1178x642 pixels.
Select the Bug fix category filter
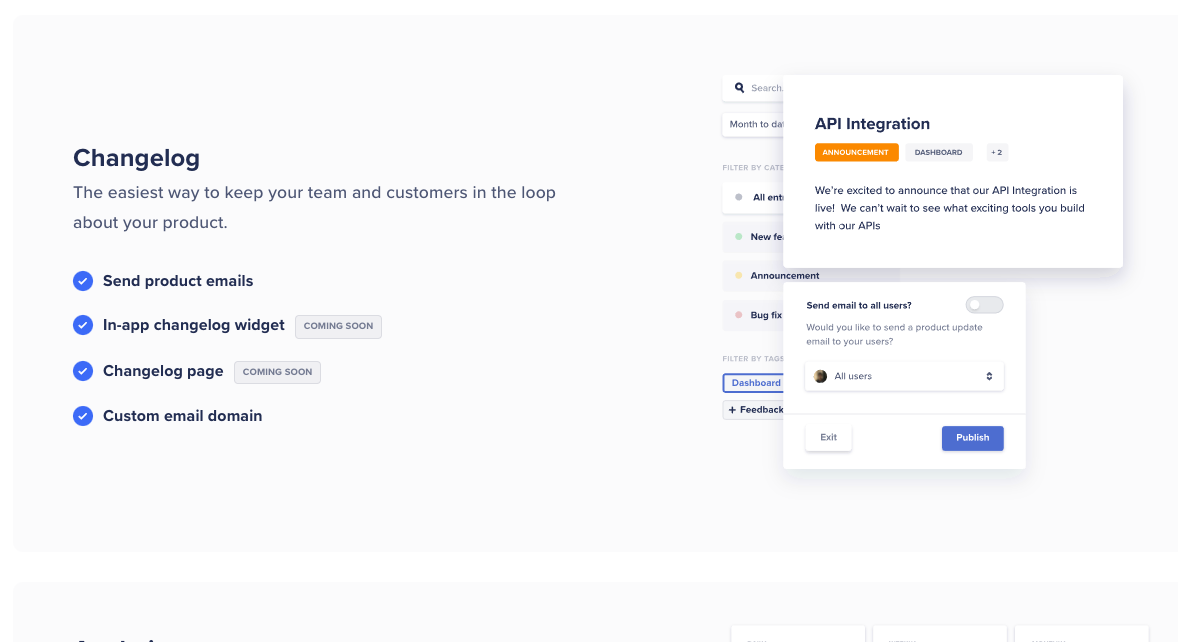point(753,315)
